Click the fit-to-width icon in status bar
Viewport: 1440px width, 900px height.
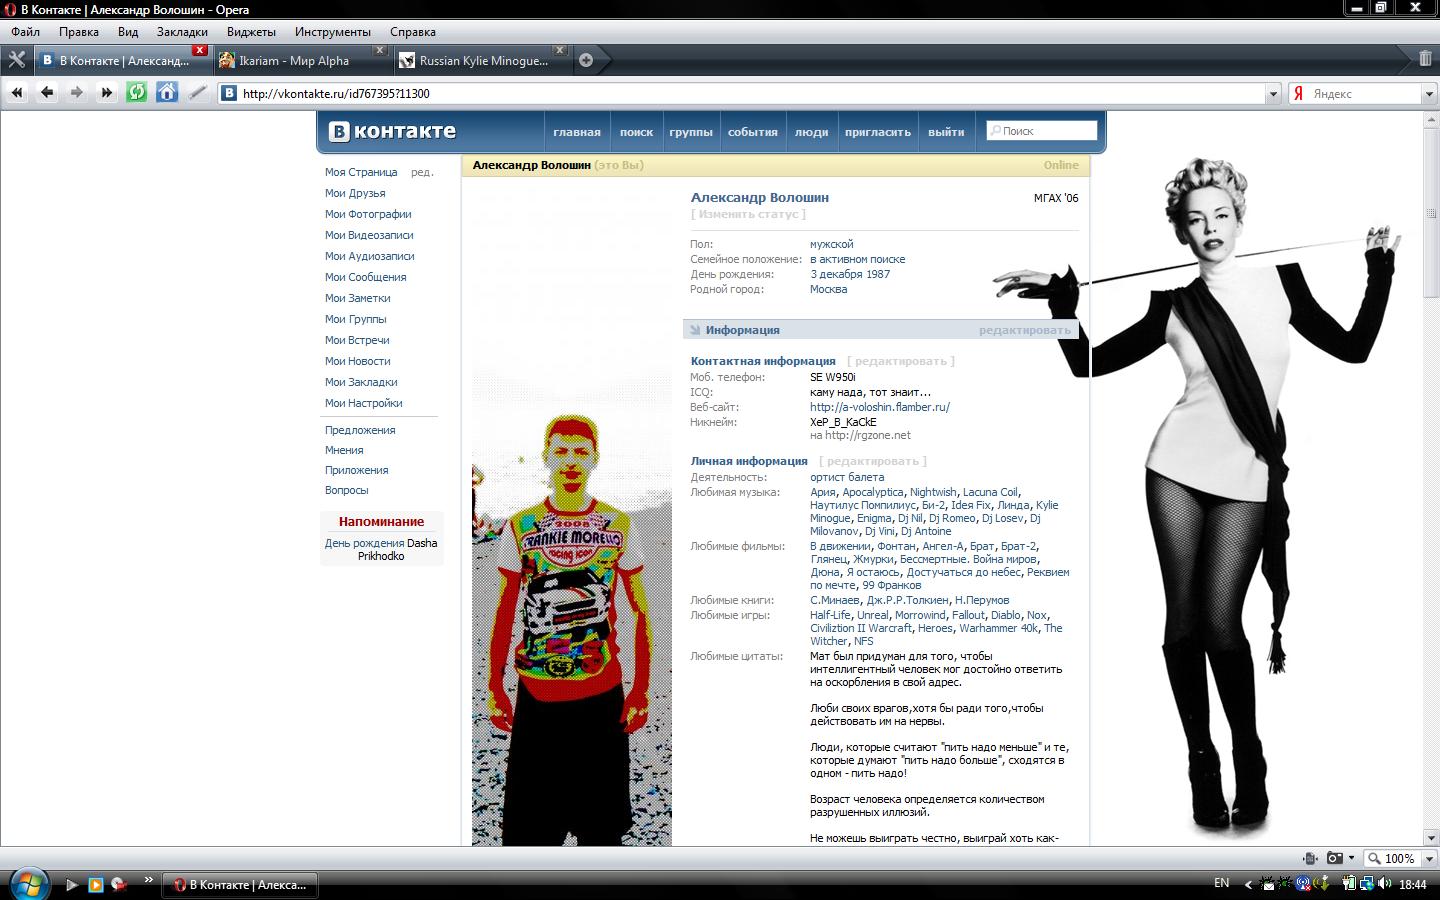tap(1310, 858)
